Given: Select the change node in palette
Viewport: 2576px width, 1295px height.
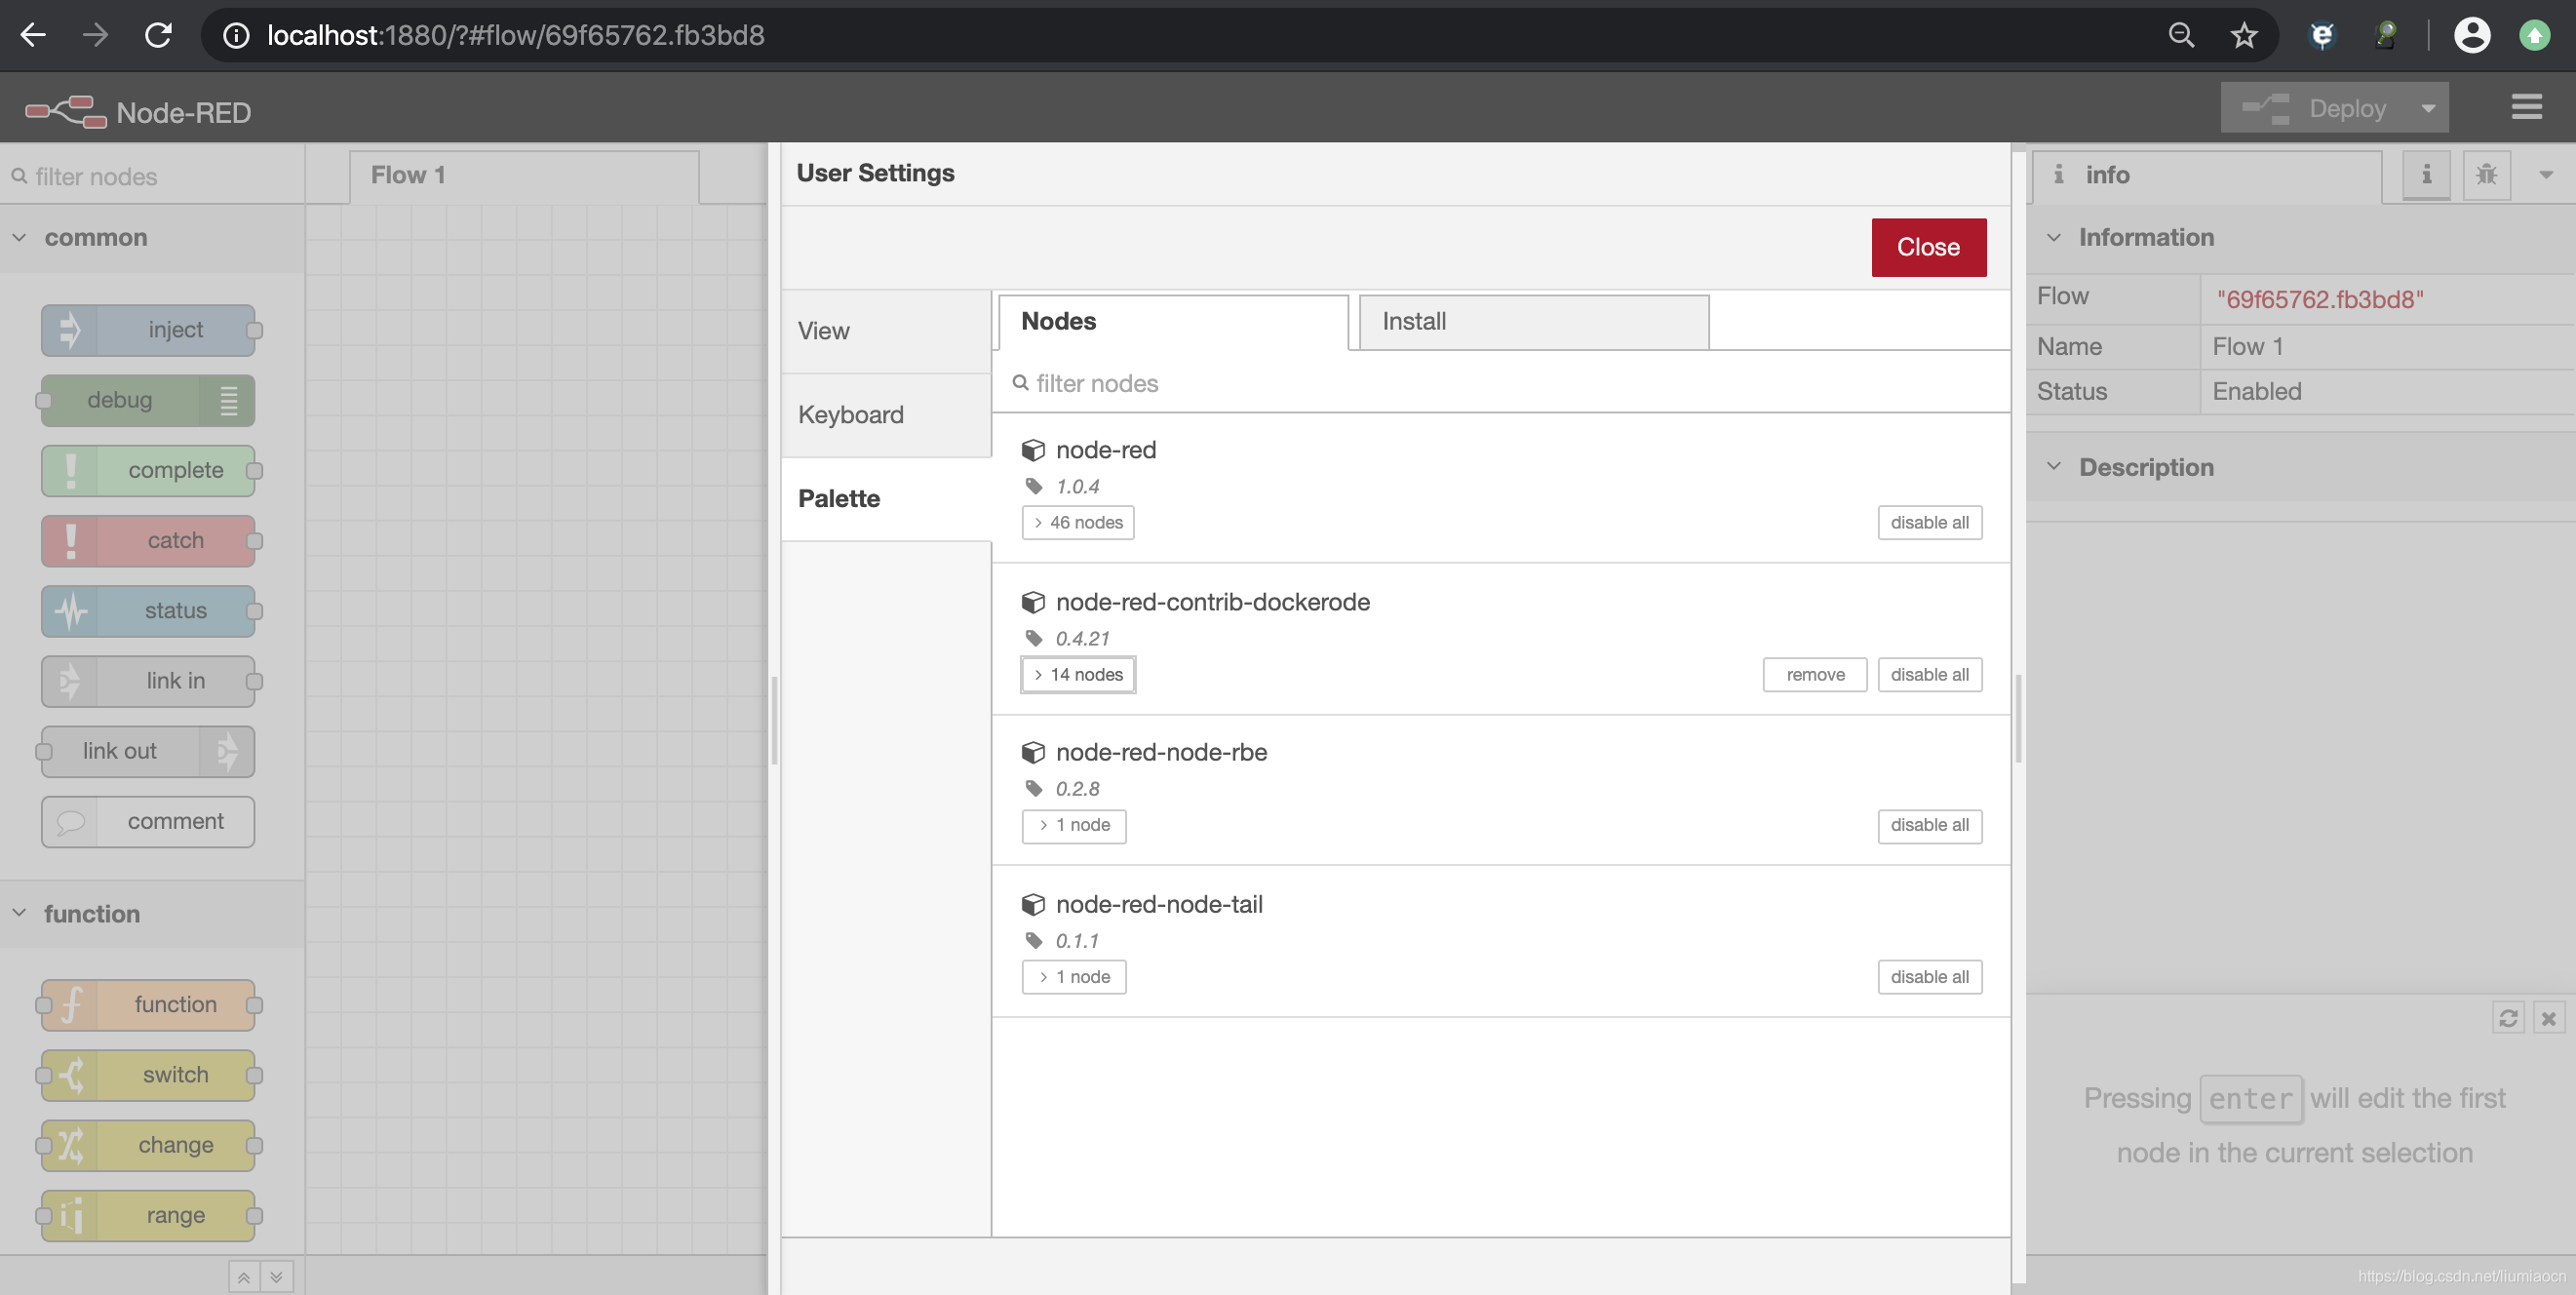Looking at the screenshot, I should click(x=148, y=1145).
